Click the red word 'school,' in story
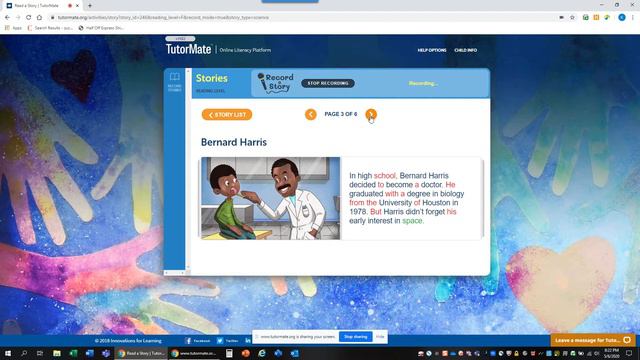This screenshot has width=640, height=360. click(385, 176)
